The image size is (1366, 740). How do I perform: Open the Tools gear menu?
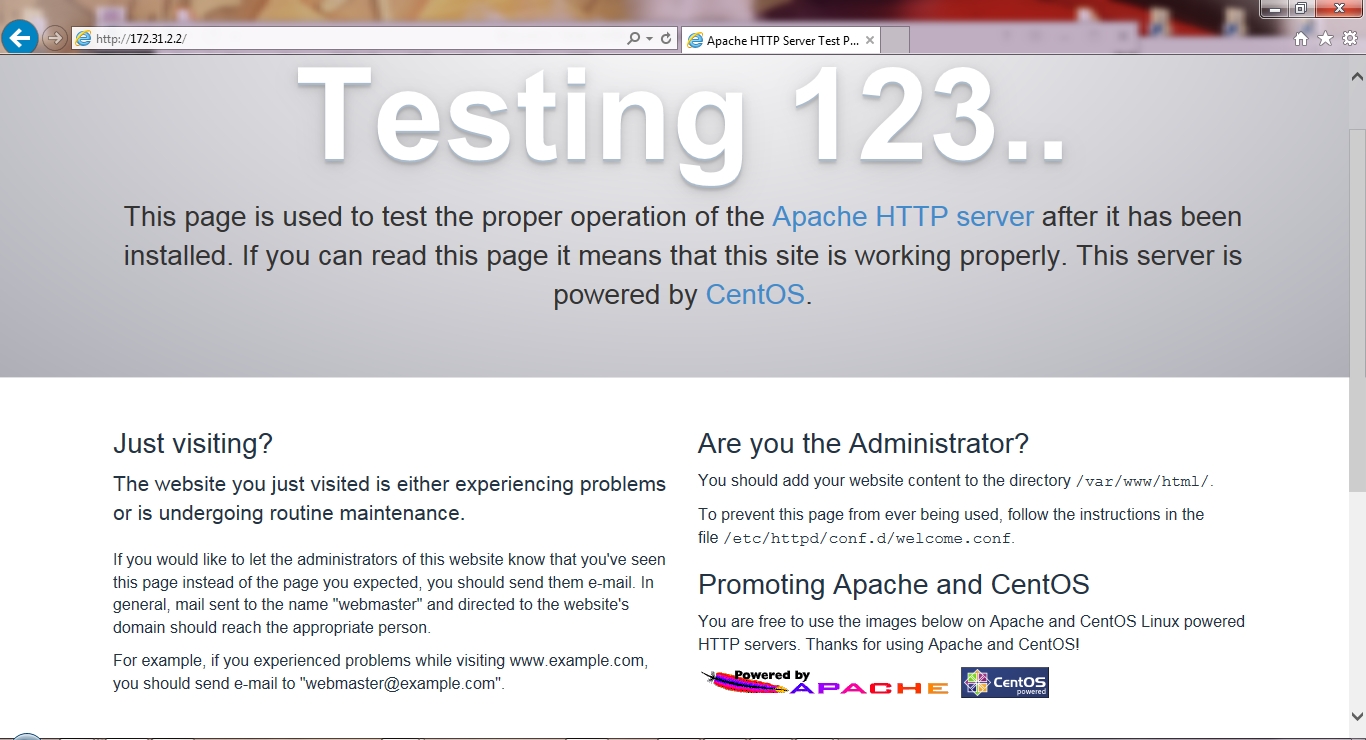[1350, 39]
